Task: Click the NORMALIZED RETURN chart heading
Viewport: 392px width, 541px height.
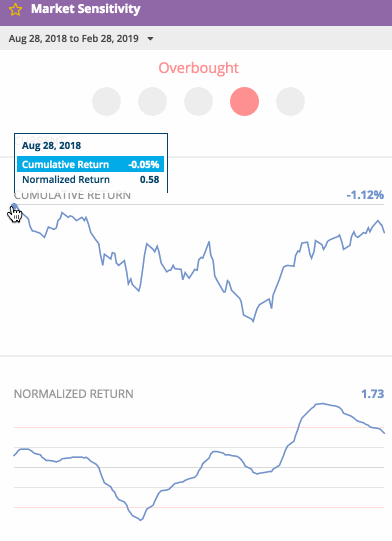Action: (x=74, y=394)
